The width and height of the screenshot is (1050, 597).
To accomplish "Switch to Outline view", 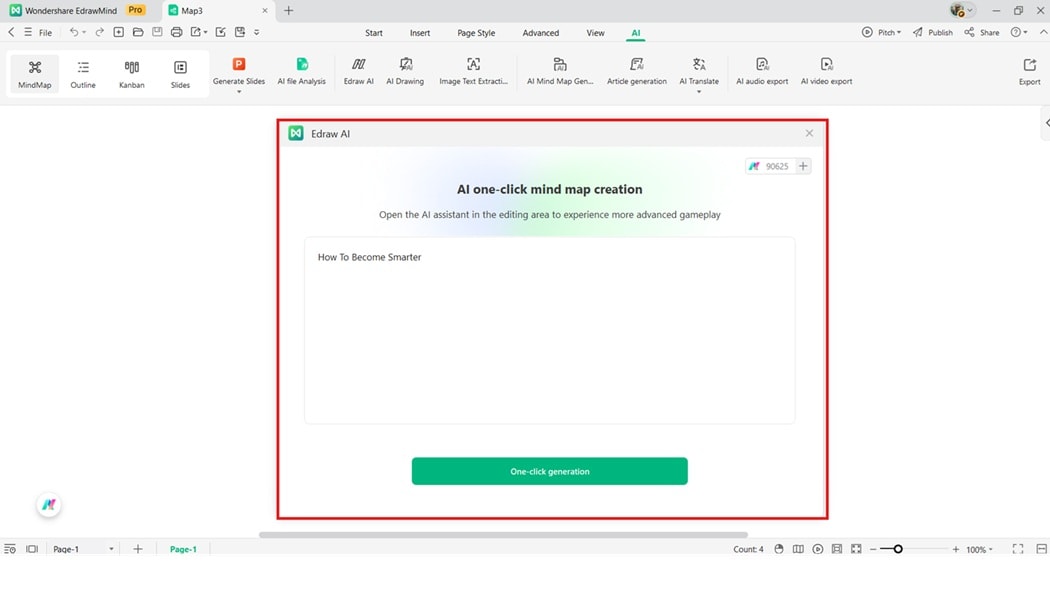I will [x=83, y=72].
